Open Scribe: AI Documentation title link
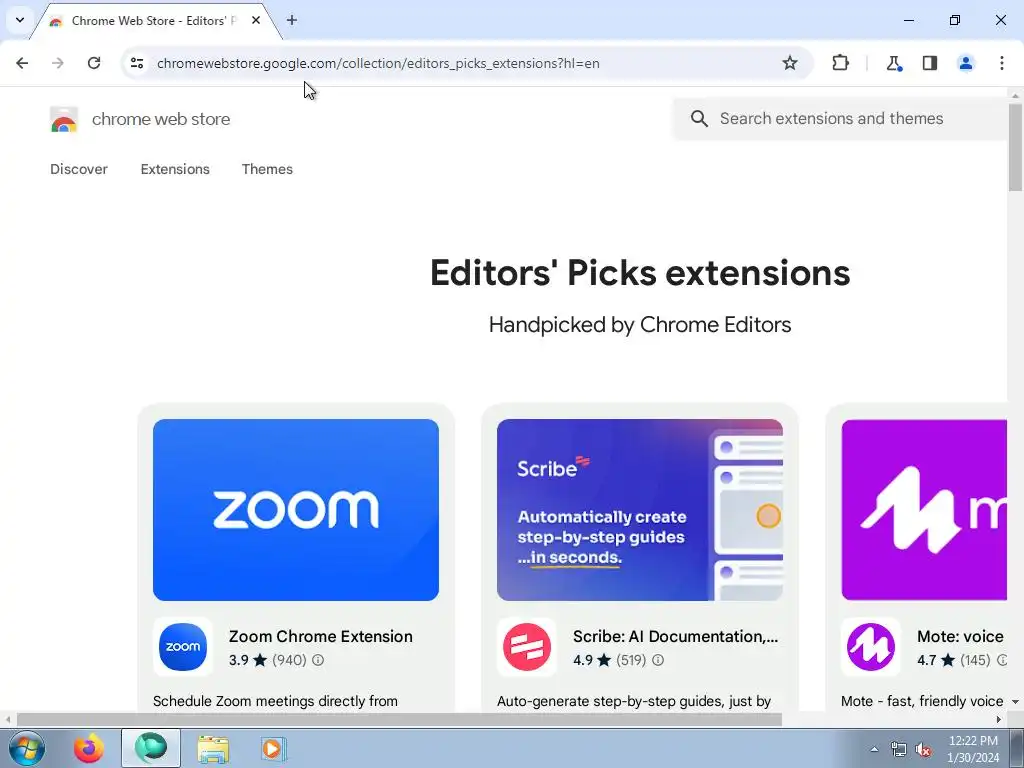Viewport: 1024px width, 768px height. coord(675,637)
